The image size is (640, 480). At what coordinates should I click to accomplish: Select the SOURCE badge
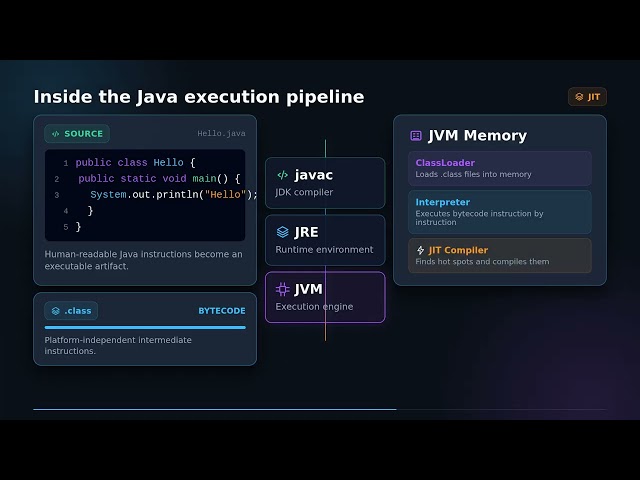coord(77,133)
